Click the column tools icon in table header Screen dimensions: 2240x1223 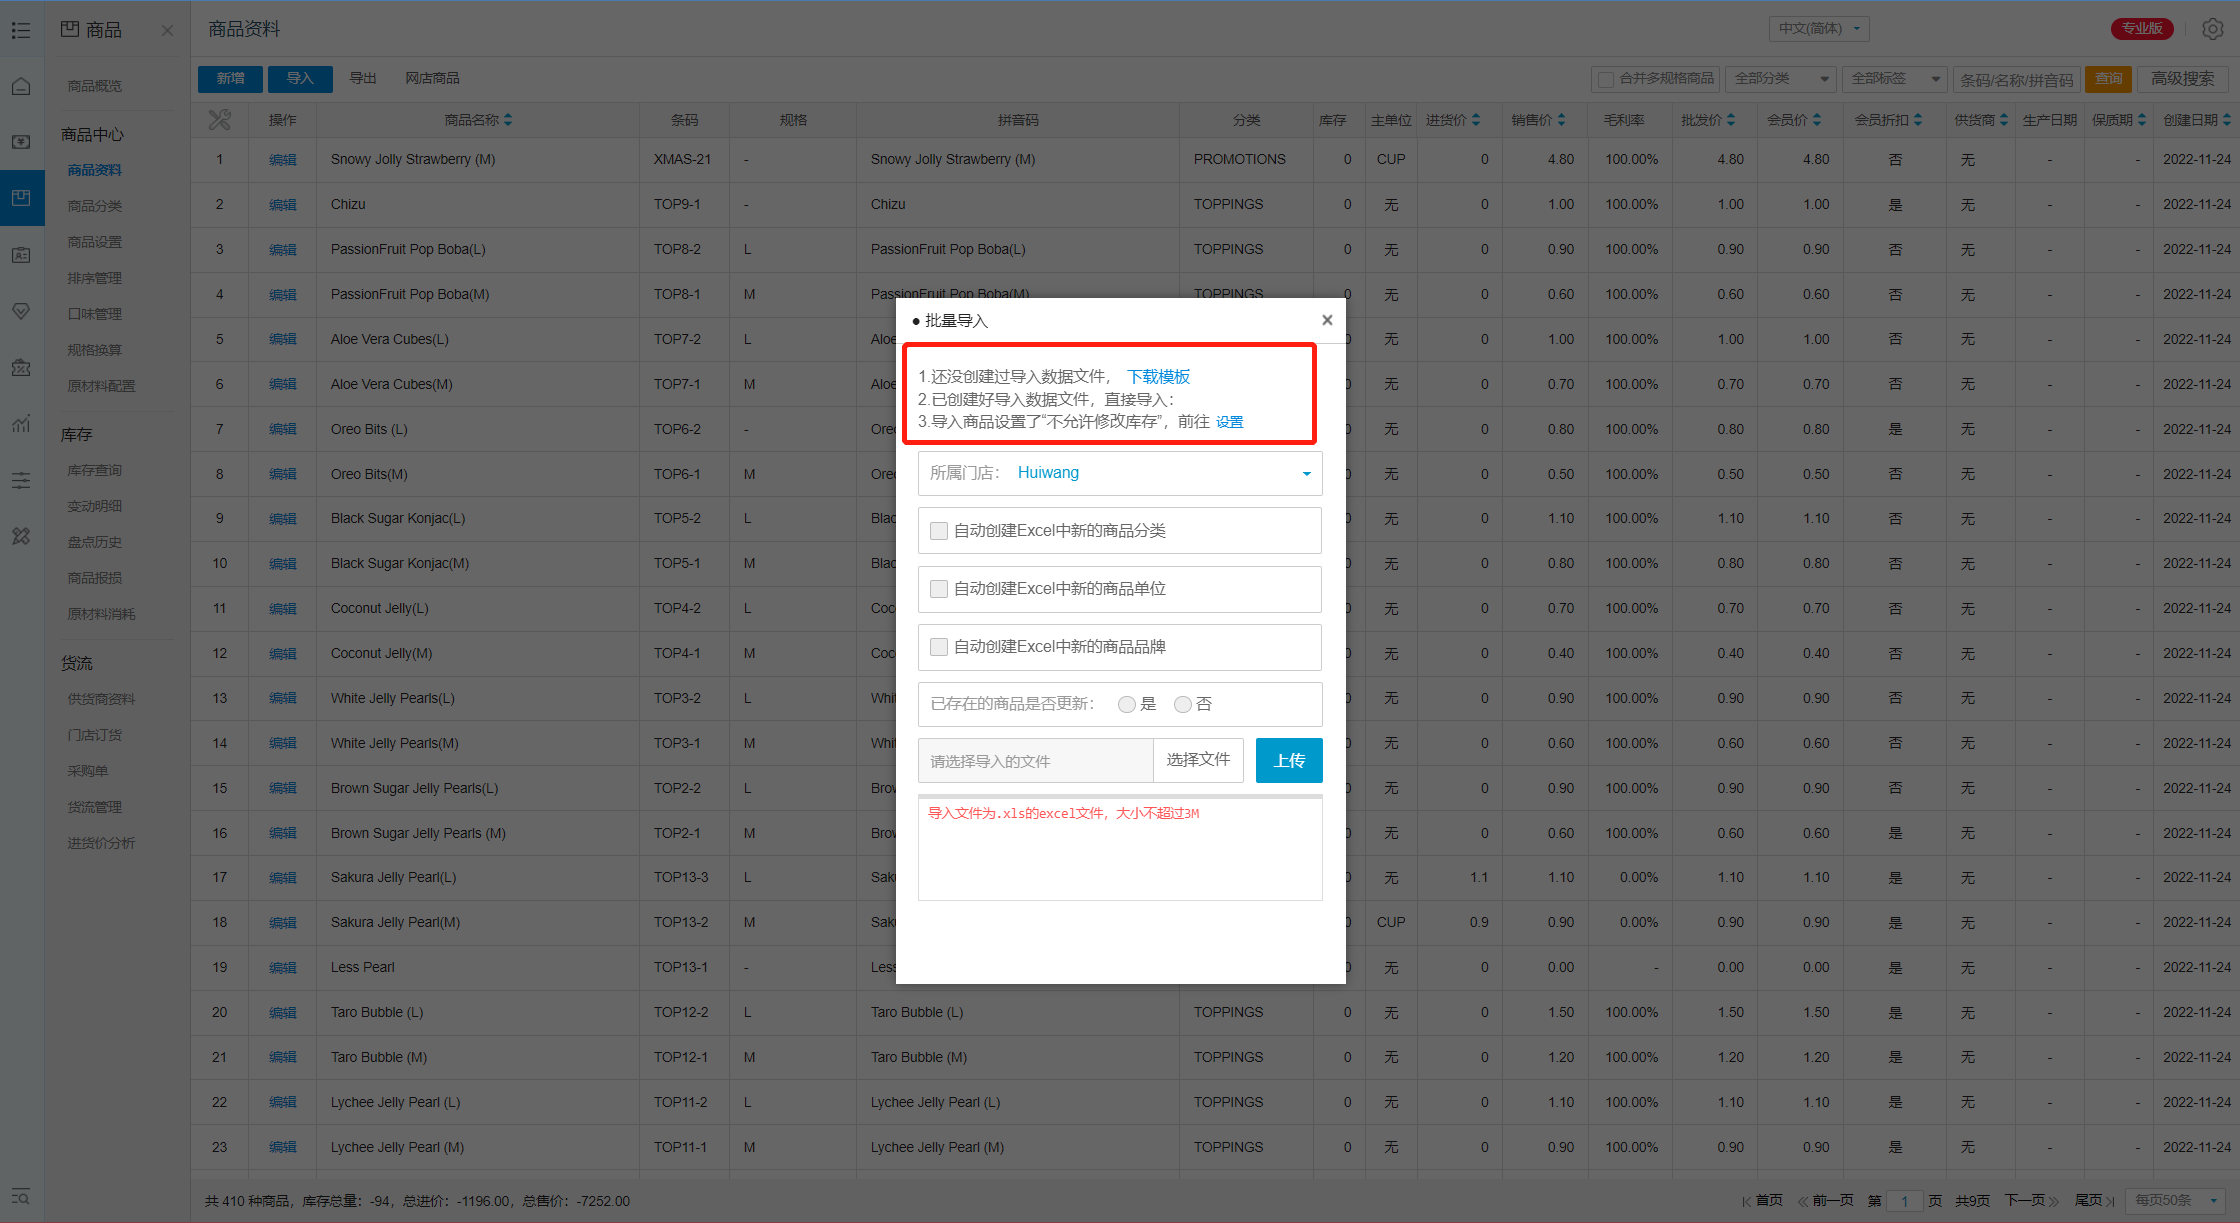tap(219, 120)
